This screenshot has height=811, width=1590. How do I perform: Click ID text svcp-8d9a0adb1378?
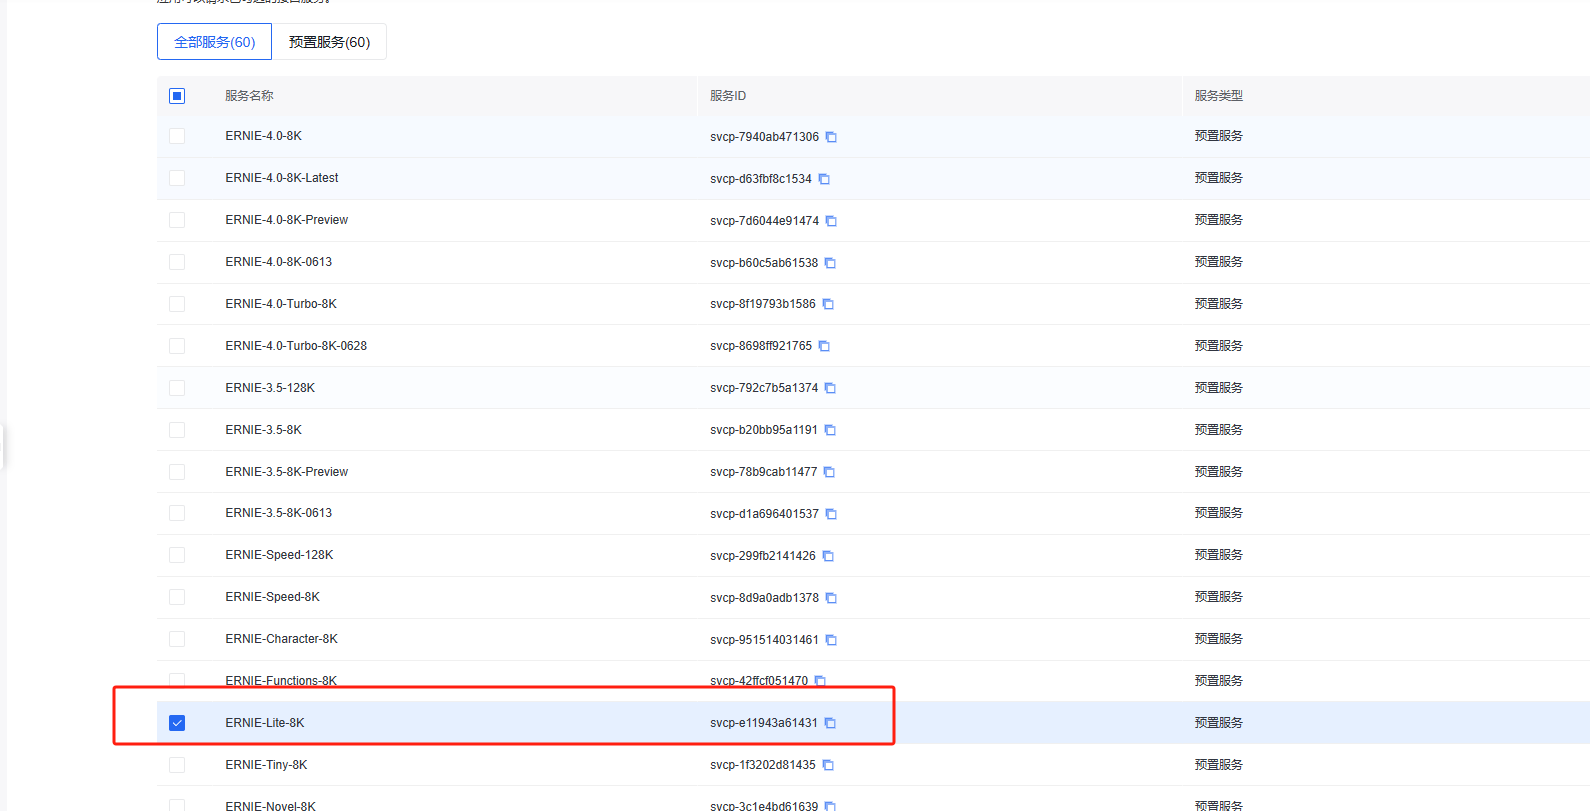pos(764,598)
